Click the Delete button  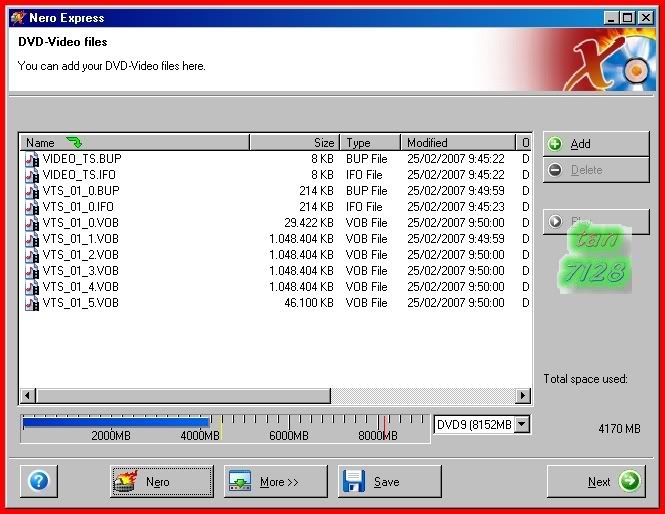pos(596,170)
